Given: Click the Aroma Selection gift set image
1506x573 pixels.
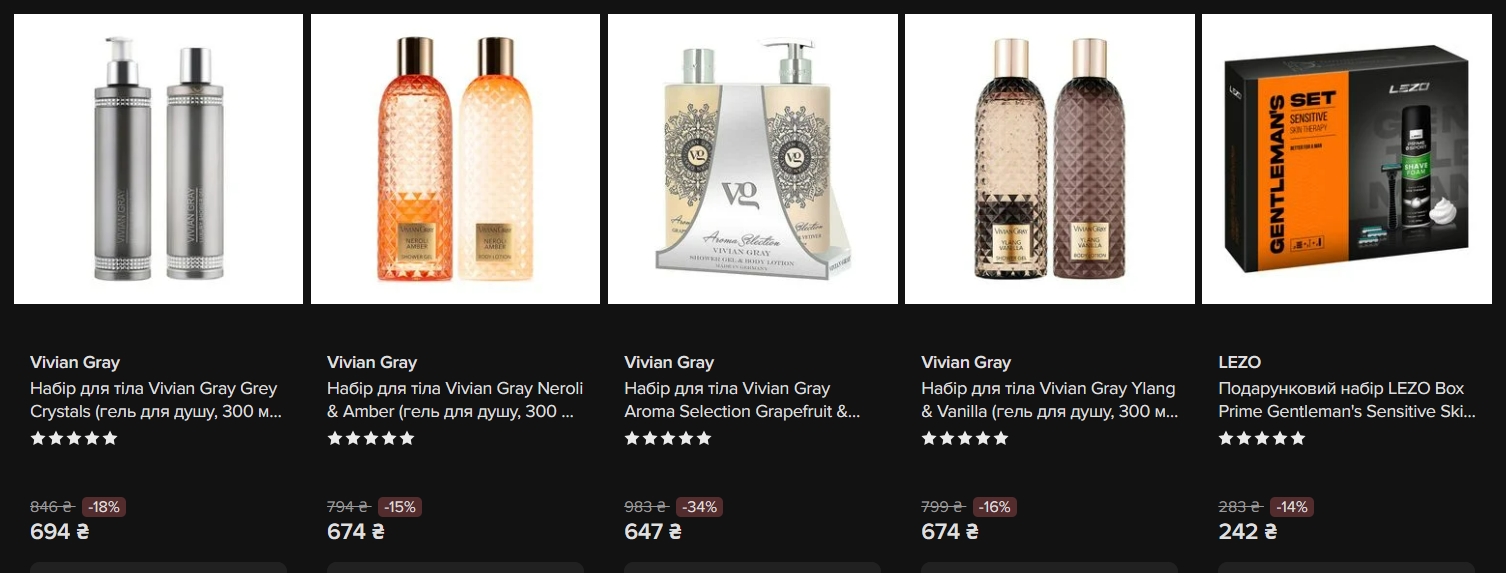Looking at the screenshot, I should pyautogui.click(x=753, y=159).
